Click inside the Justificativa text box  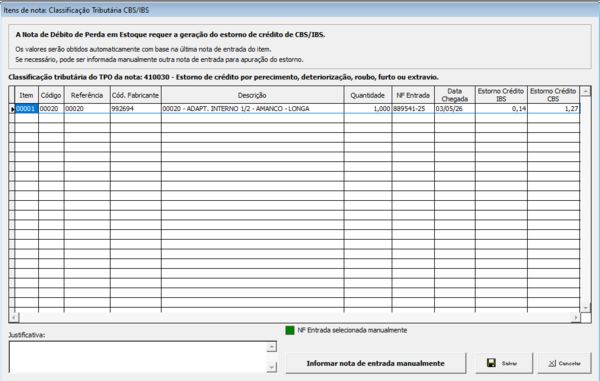[x=138, y=357]
